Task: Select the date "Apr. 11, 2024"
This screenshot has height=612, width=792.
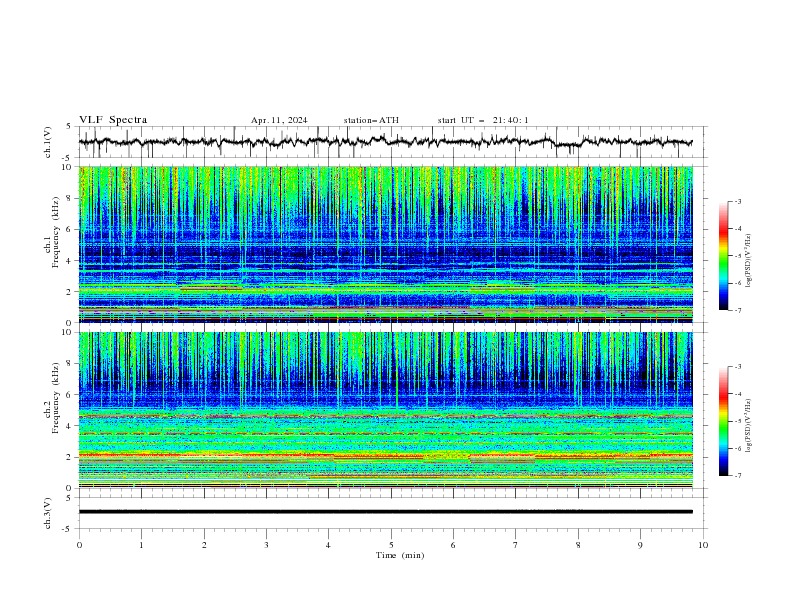Action: click(x=279, y=120)
